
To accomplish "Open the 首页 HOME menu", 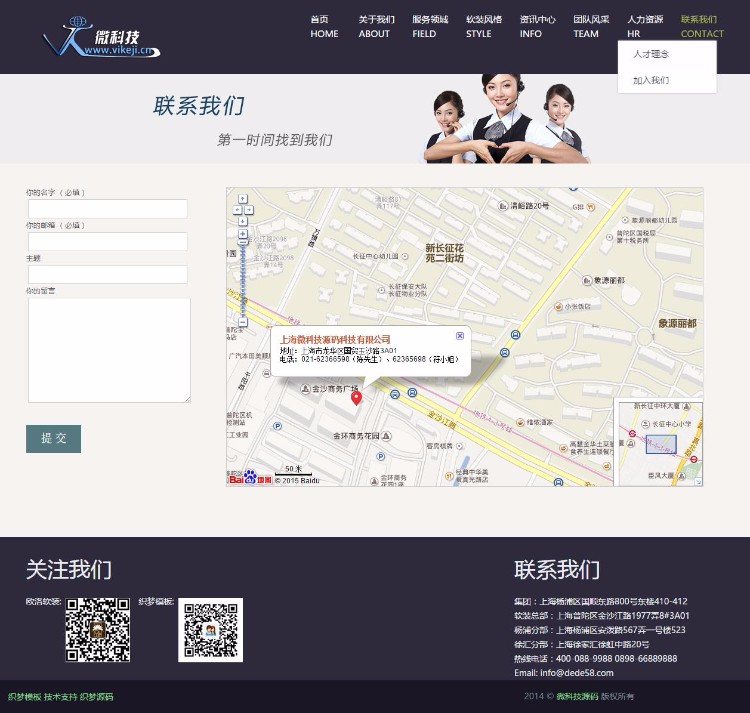I will point(324,27).
